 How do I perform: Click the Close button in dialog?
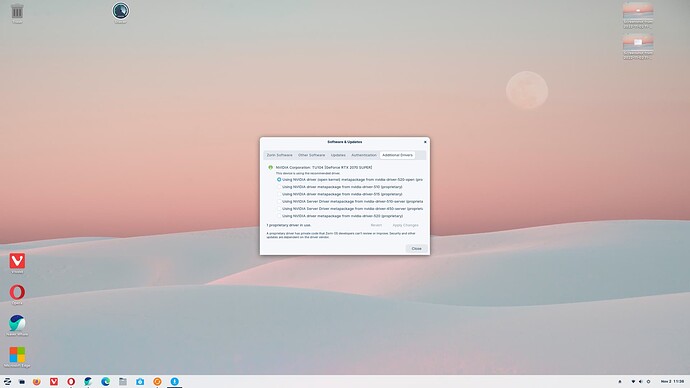pos(416,249)
